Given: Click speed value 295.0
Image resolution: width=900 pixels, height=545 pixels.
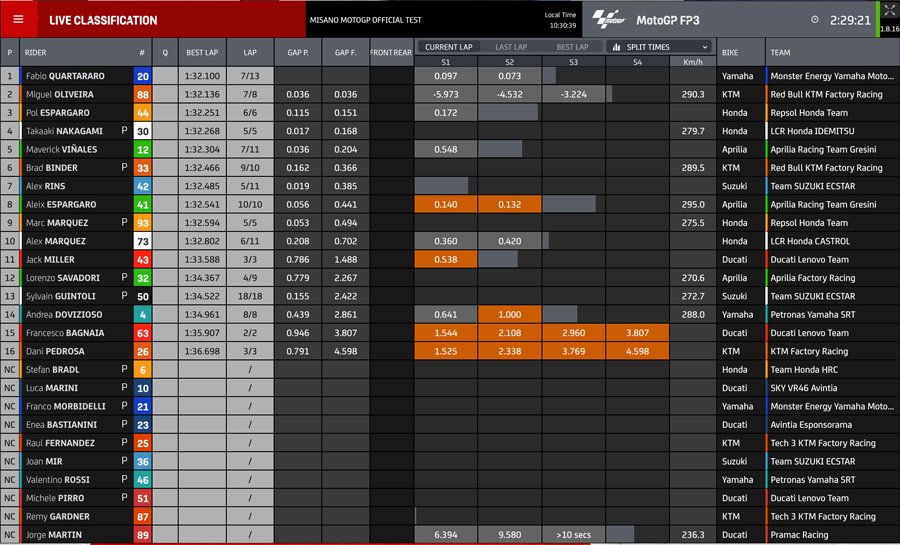Looking at the screenshot, I should coord(693,204).
